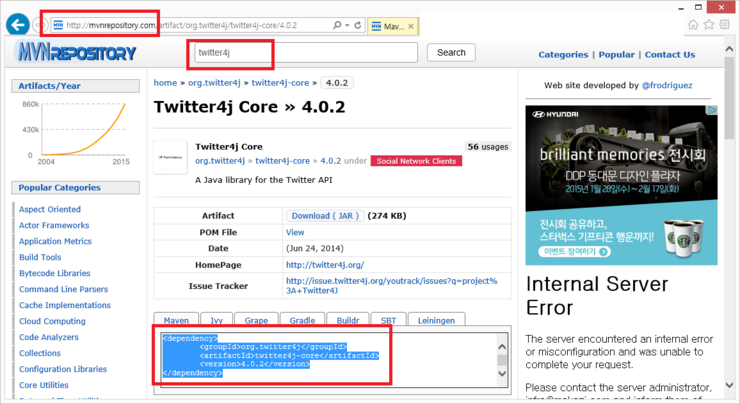
Task: Open the browser home icon
Action: point(694,25)
